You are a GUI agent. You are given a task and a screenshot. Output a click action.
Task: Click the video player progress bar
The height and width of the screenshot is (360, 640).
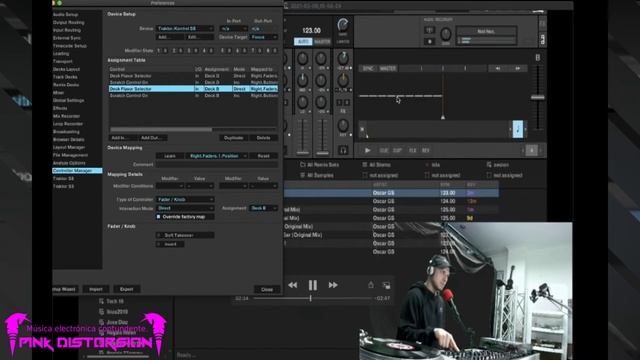313,298
